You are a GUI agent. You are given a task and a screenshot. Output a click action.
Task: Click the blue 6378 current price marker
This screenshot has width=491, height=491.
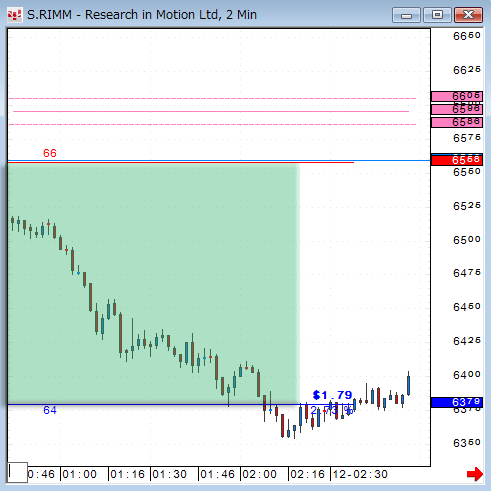[457, 402]
